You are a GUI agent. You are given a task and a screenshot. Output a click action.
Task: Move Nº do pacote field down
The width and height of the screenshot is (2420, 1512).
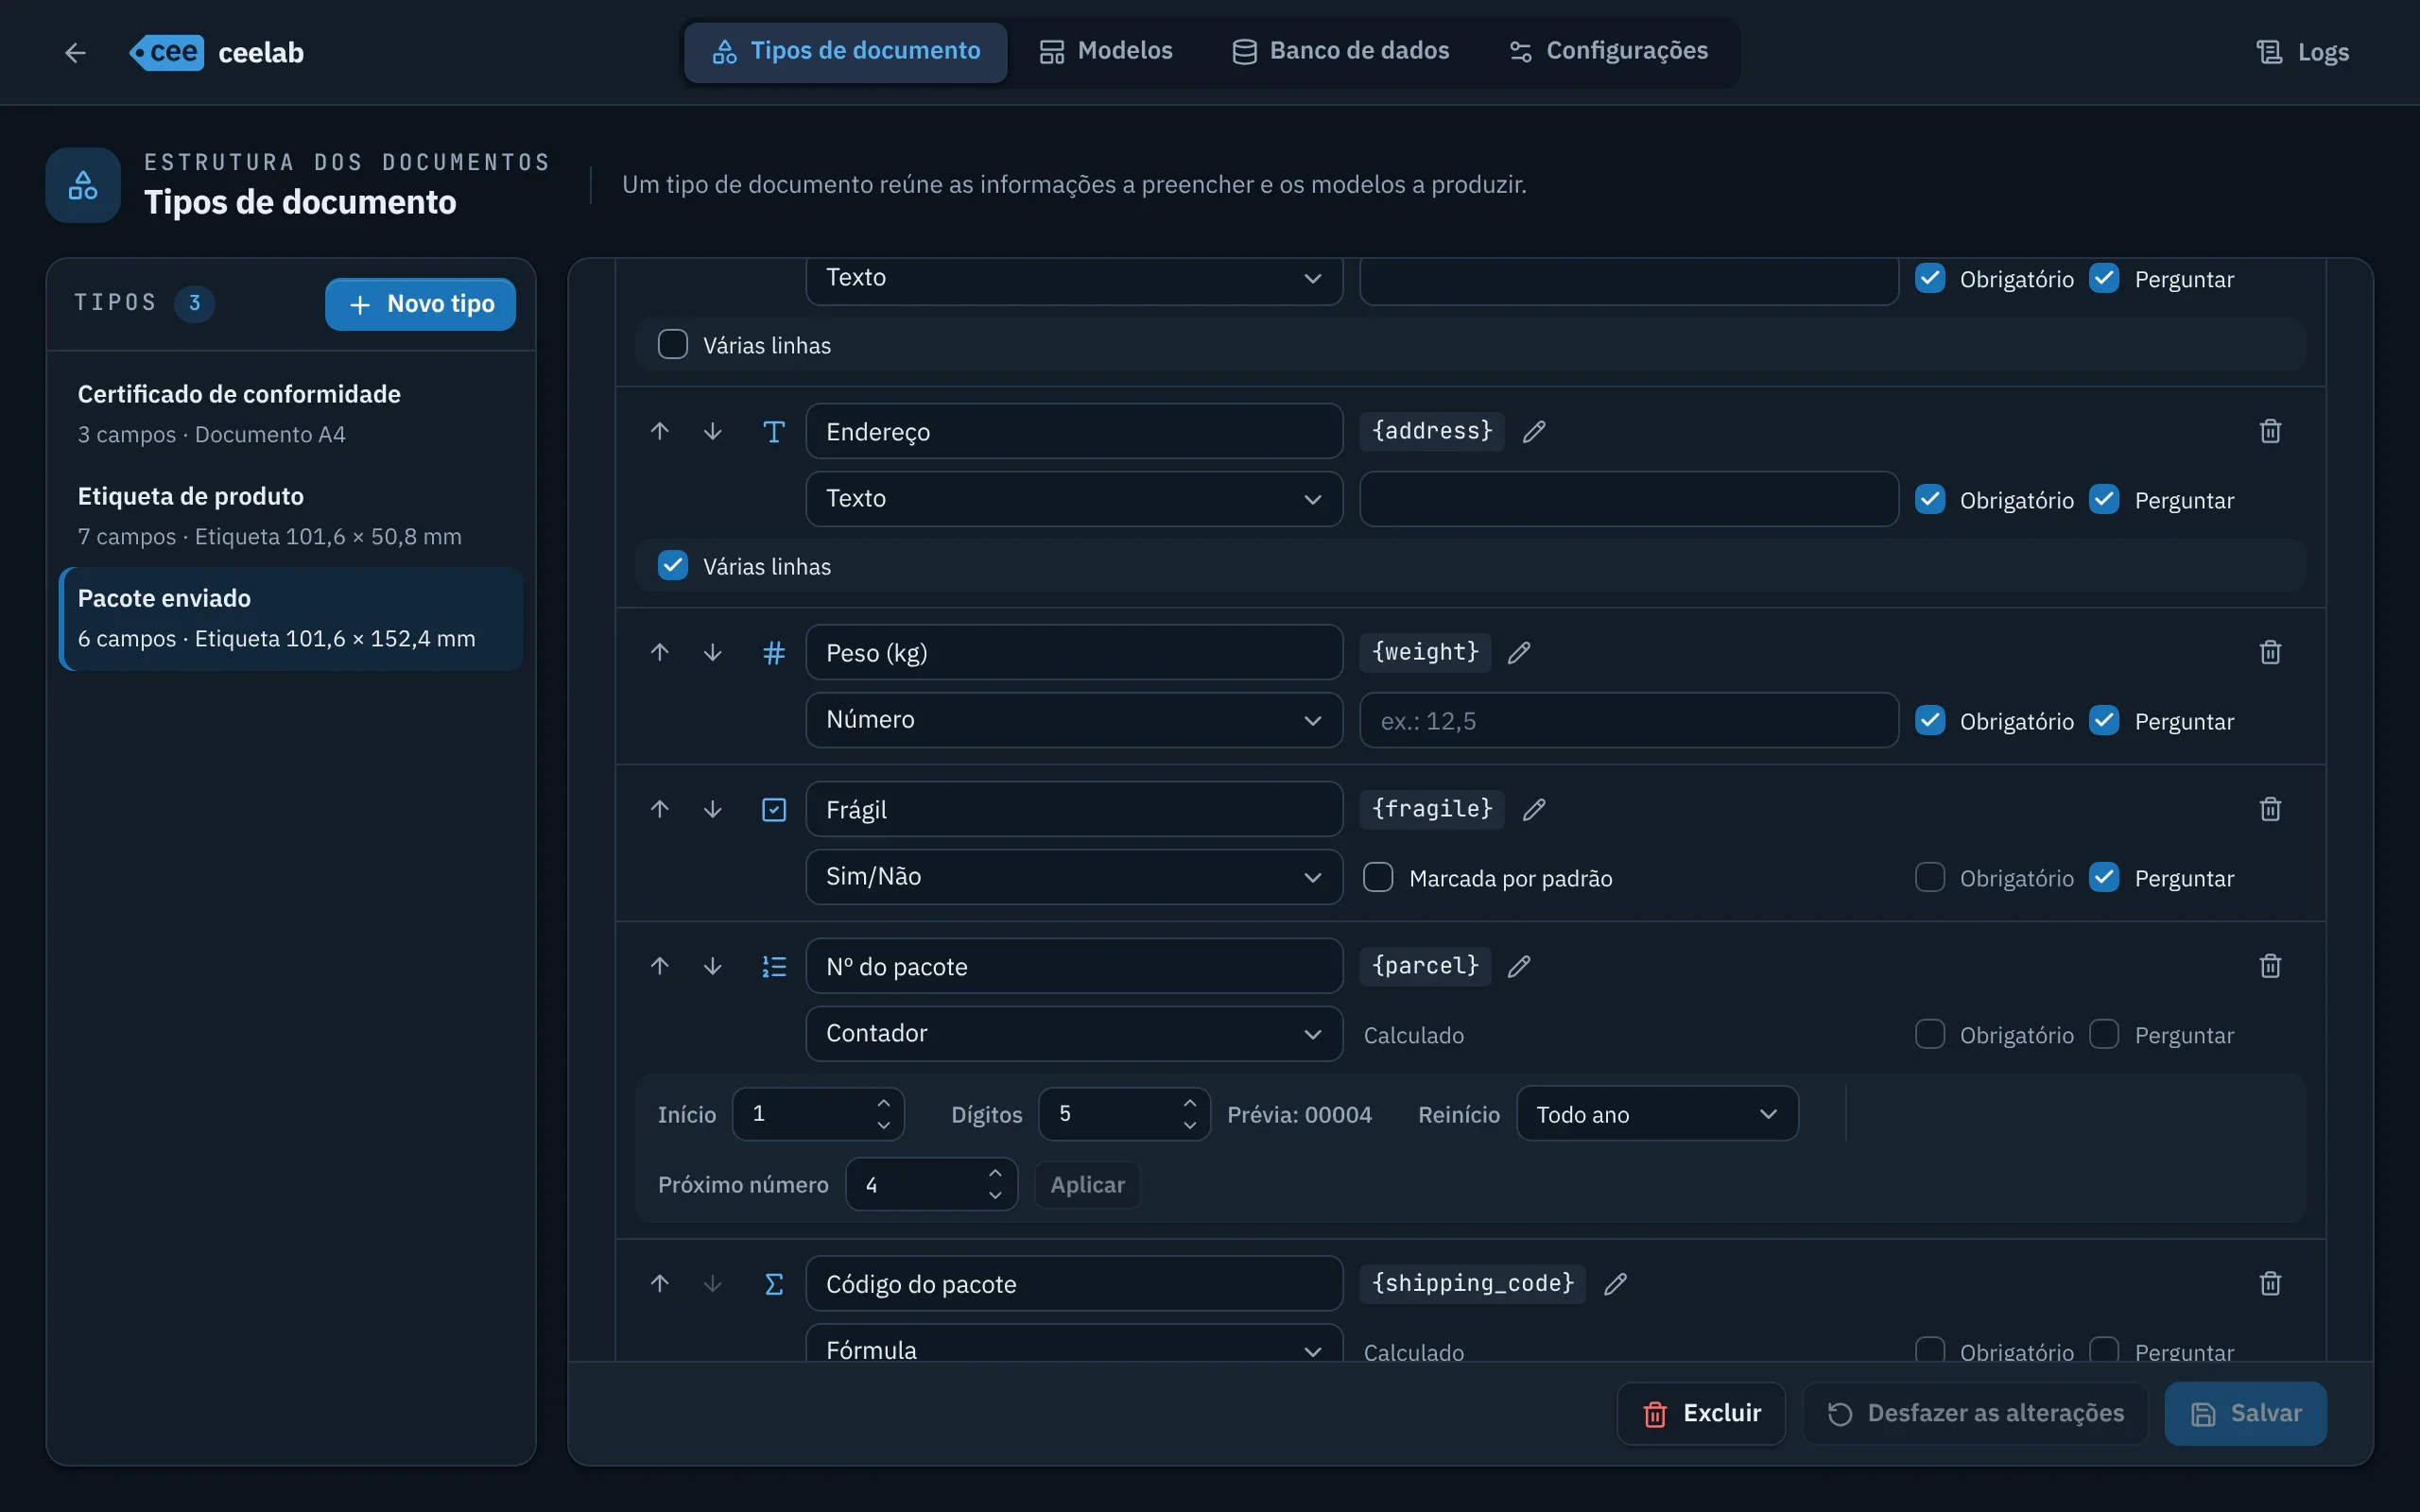(x=712, y=966)
